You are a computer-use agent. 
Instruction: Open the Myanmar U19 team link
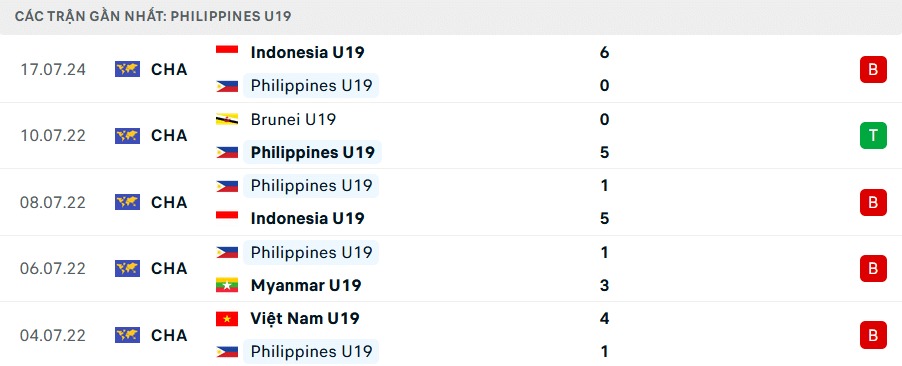pyautogui.click(x=306, y=285)
